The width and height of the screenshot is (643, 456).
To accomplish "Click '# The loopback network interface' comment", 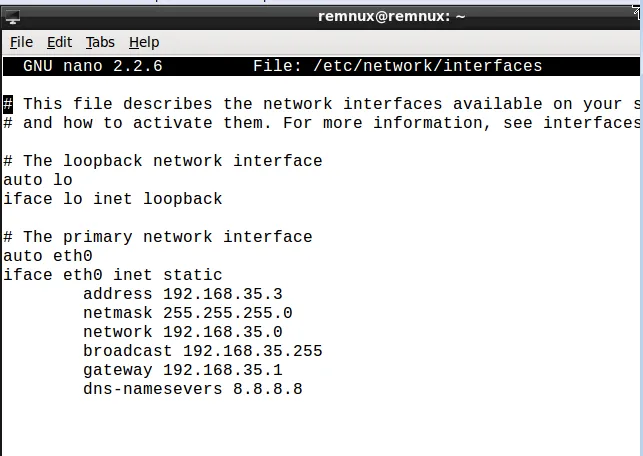I will pos(163,161).
